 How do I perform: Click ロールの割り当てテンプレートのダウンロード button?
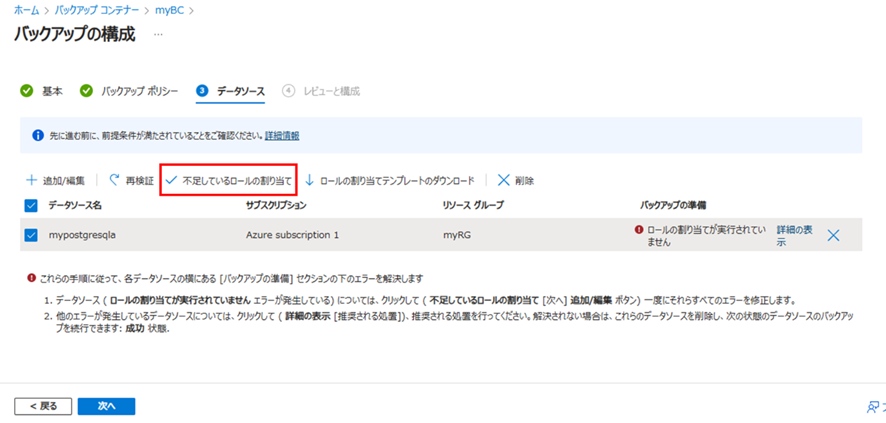(x=389, y=181)
